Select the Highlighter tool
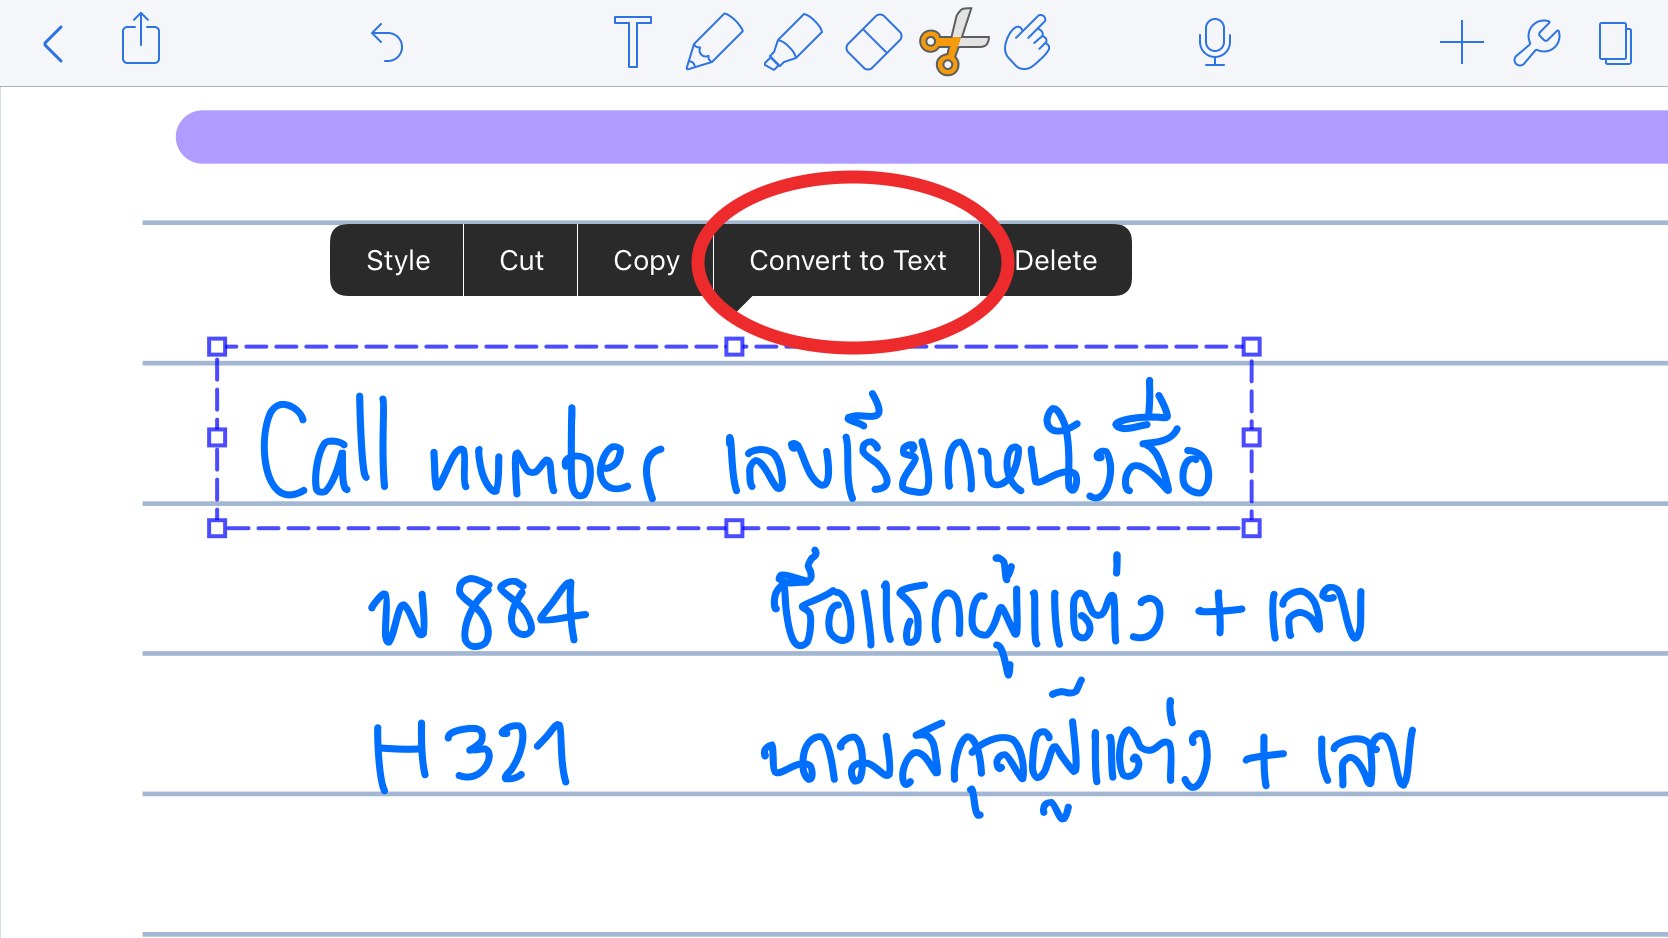Image resolution: width=1668 pixels, height=938 pixels. tap(793, 42)
